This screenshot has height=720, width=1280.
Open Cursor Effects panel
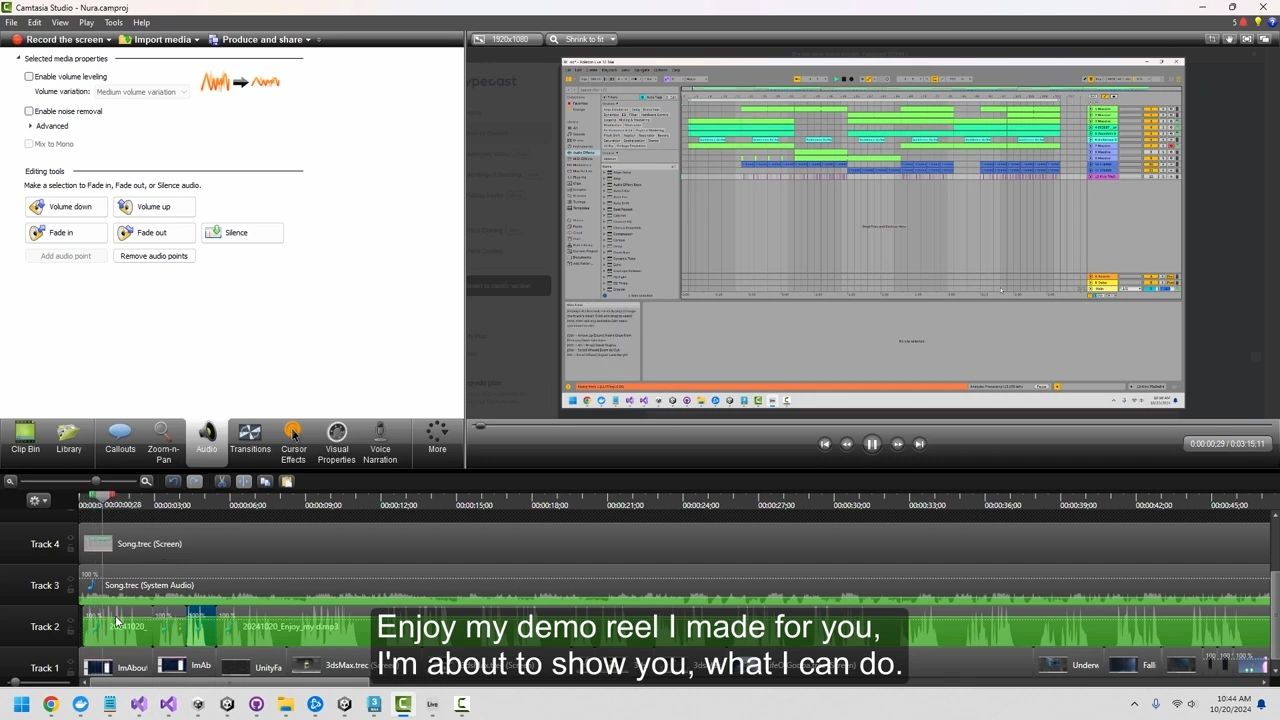pyautogui.click(x=293, y=441)
